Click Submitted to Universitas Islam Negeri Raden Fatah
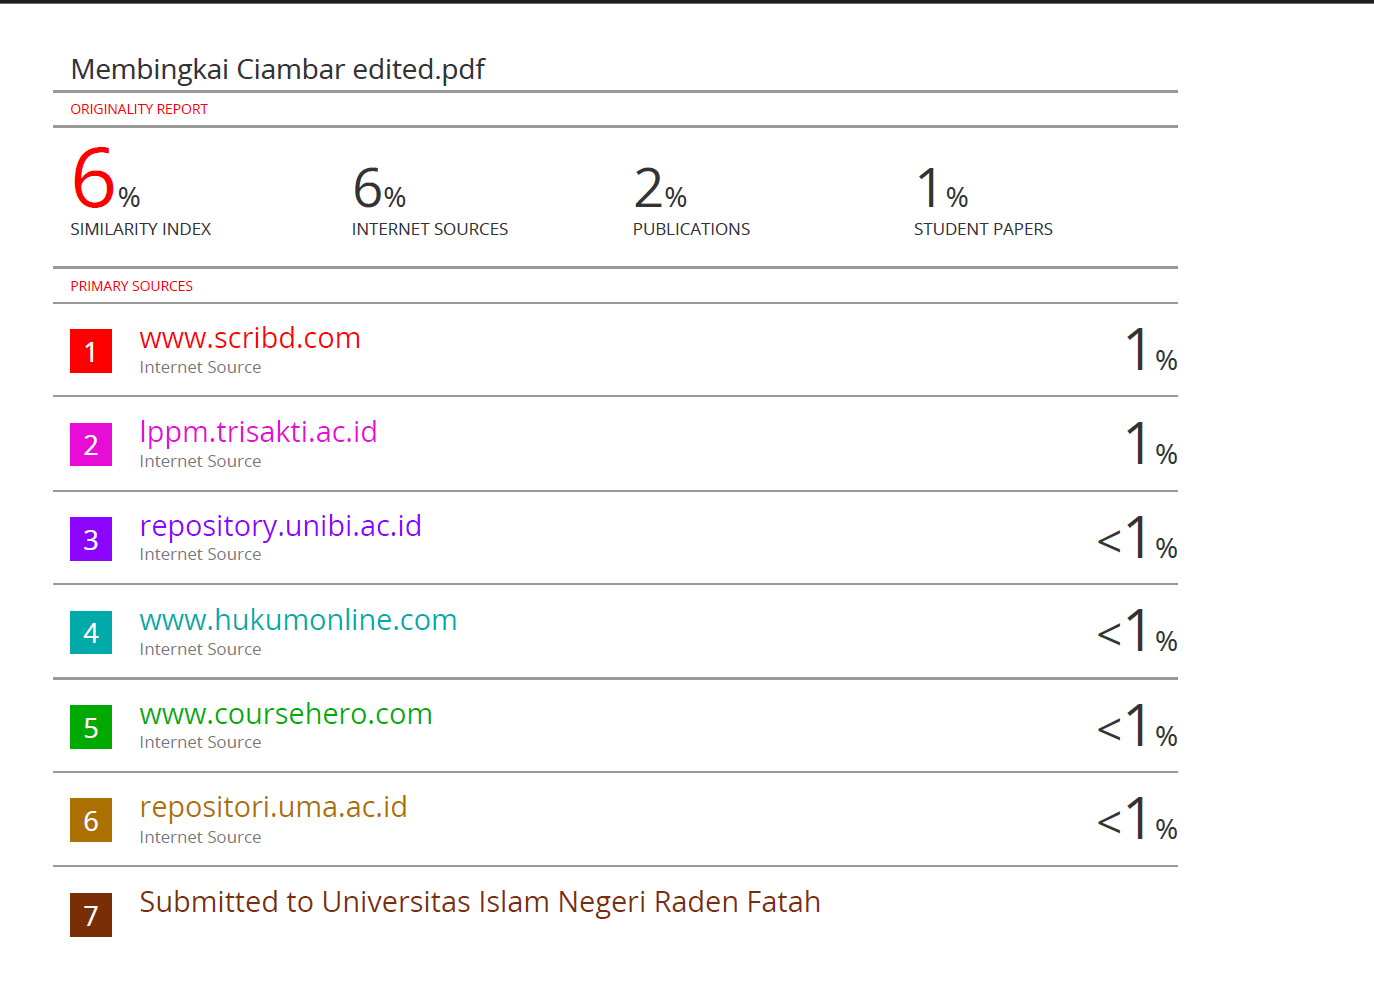The width and height of the screenshot is (1374, 982). click(x=480, y=902)
